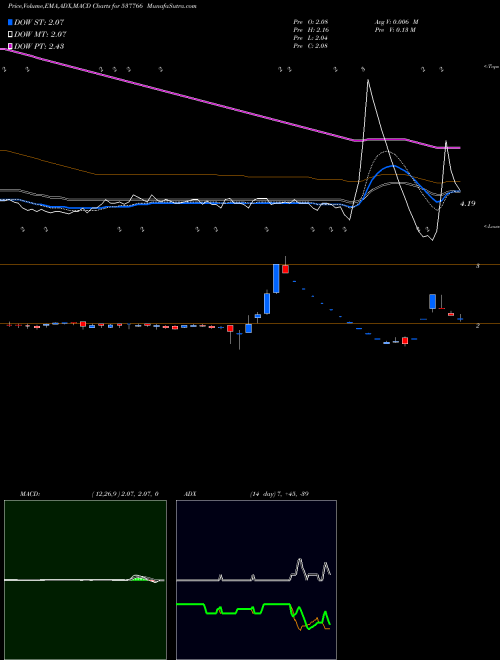
Task: Click the MACD panel heading
Action: click(30, 494)
